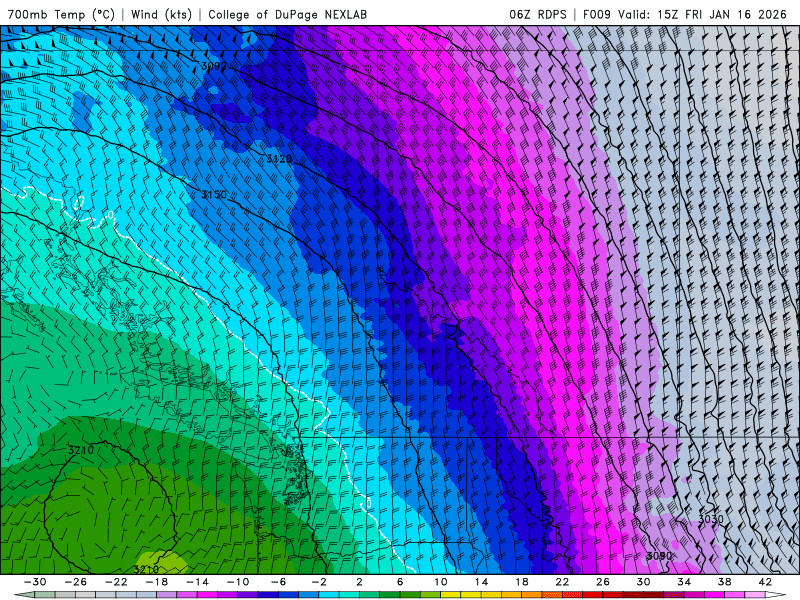The width and height of the screenshot is (800, 600).
Task: Click the 2 colorbar scale label
Action: [x=360, y=582]
